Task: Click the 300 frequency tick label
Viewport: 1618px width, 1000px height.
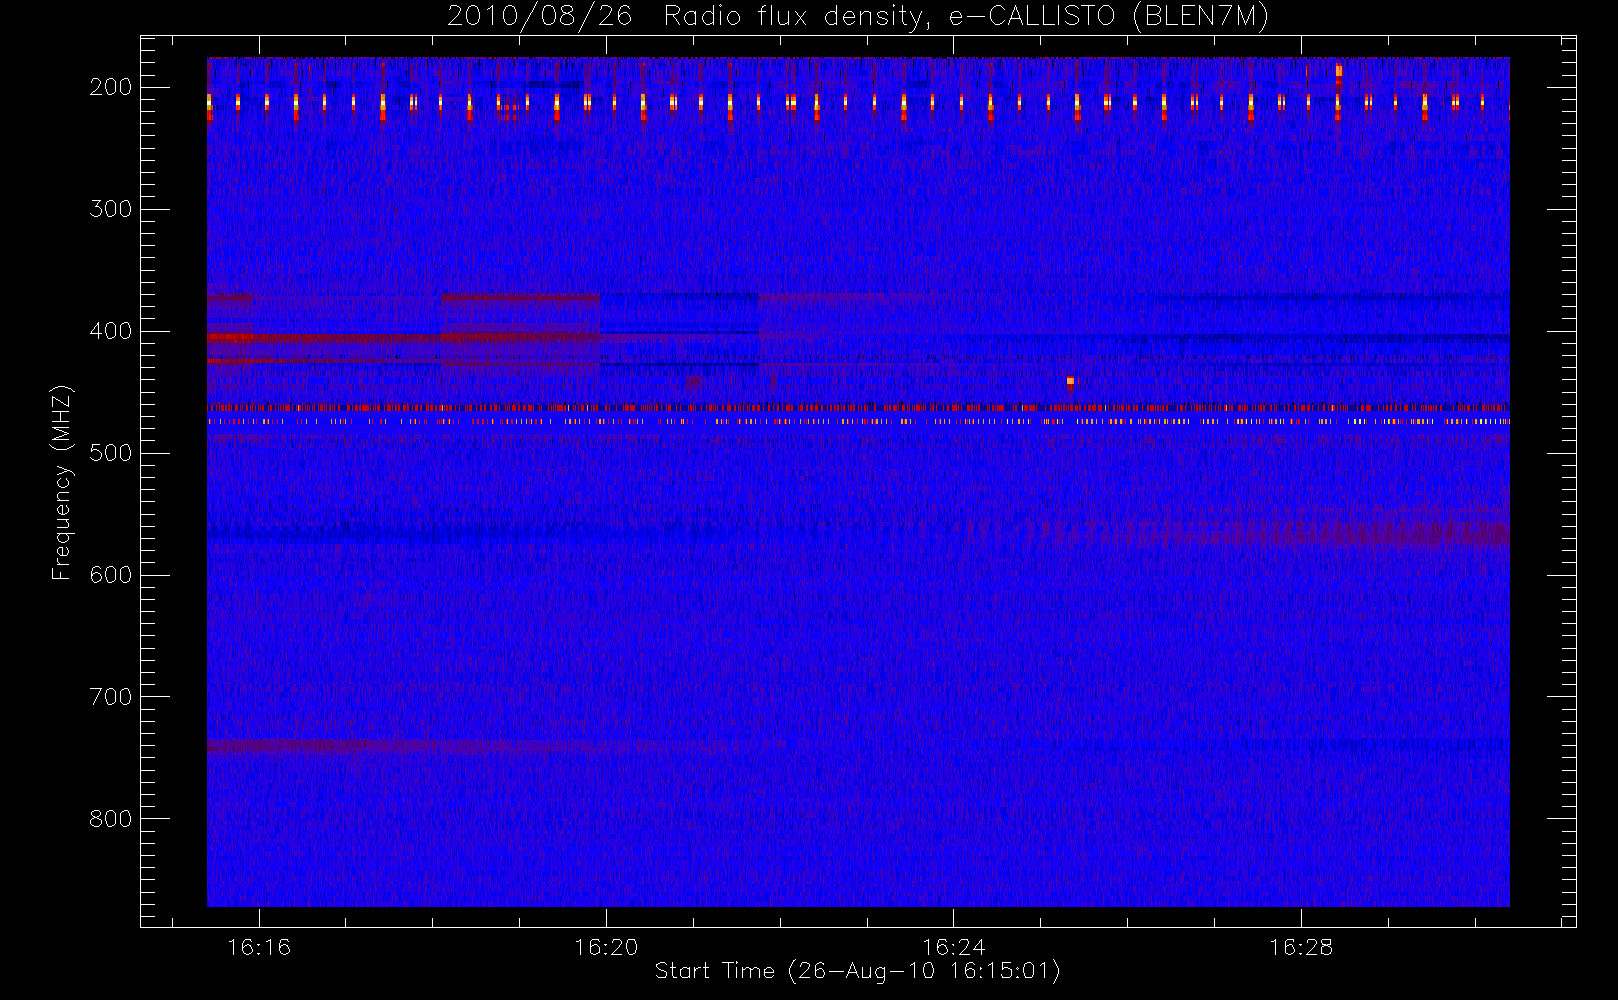Action: (111, 209)
